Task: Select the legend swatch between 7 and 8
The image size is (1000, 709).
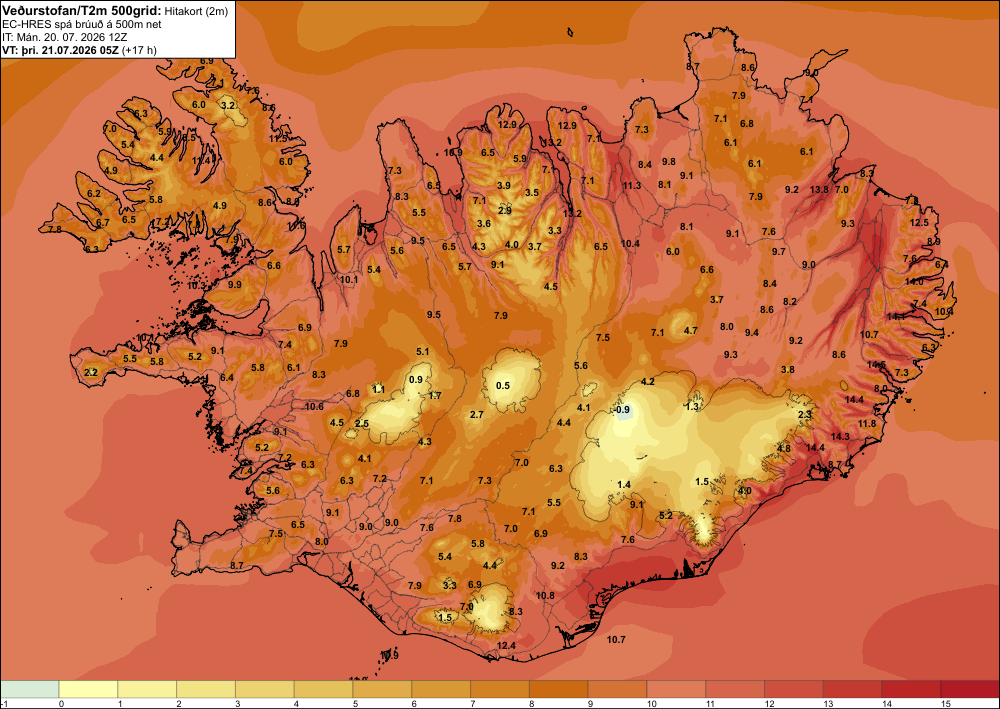Action: [x=500, y=689]
